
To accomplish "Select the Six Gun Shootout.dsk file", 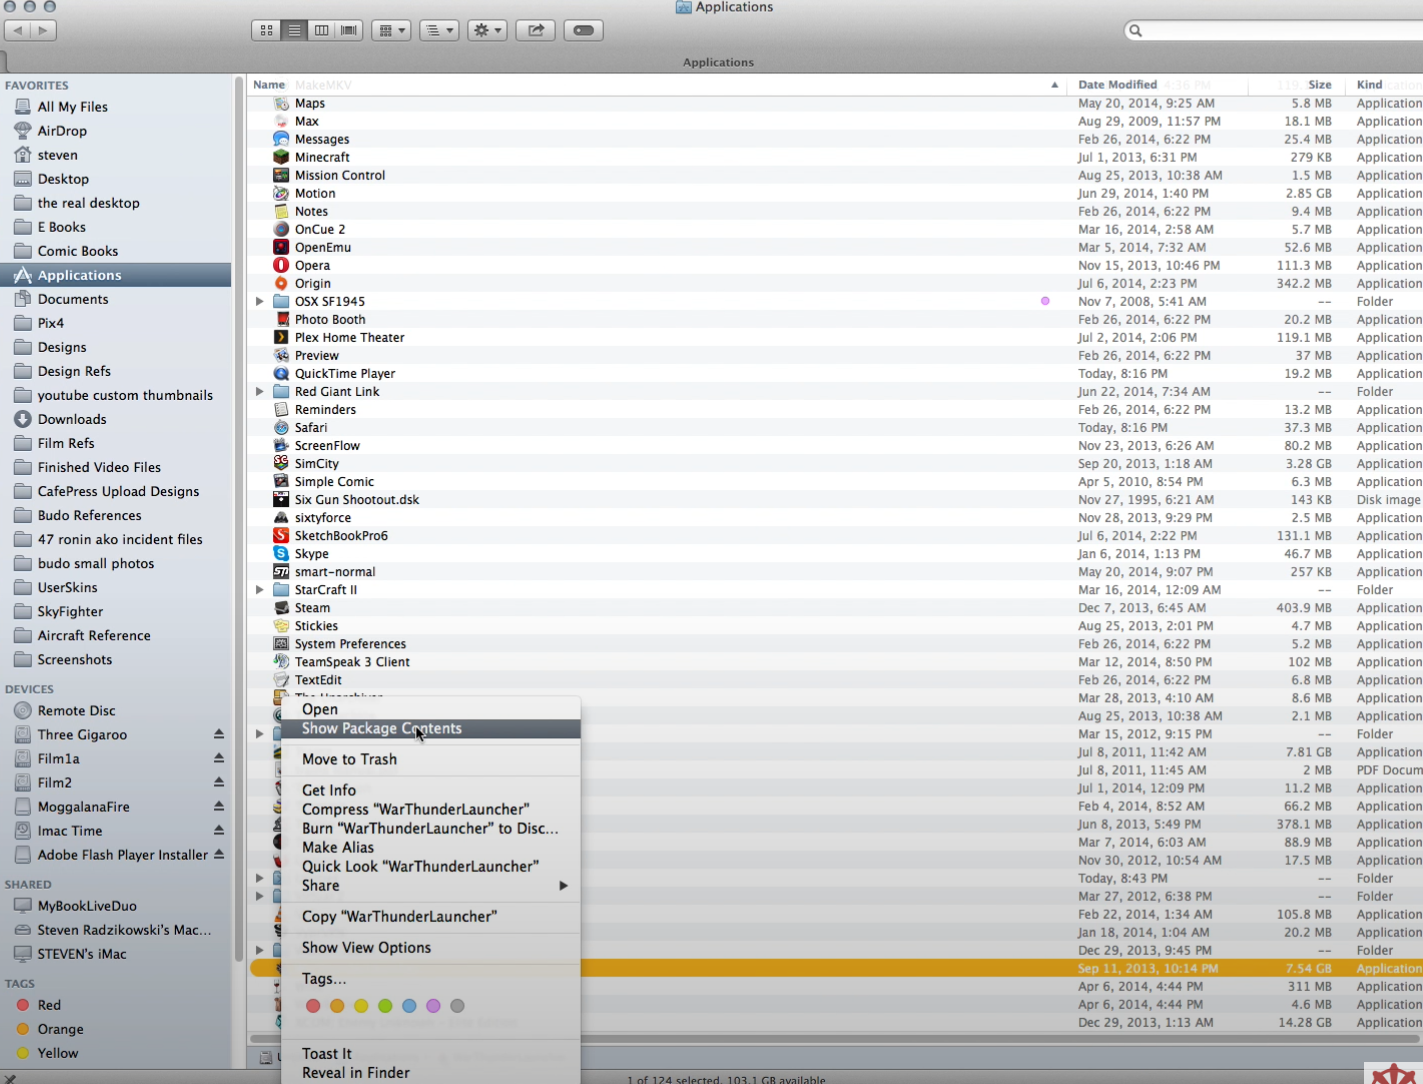I will tap(835, 499).
